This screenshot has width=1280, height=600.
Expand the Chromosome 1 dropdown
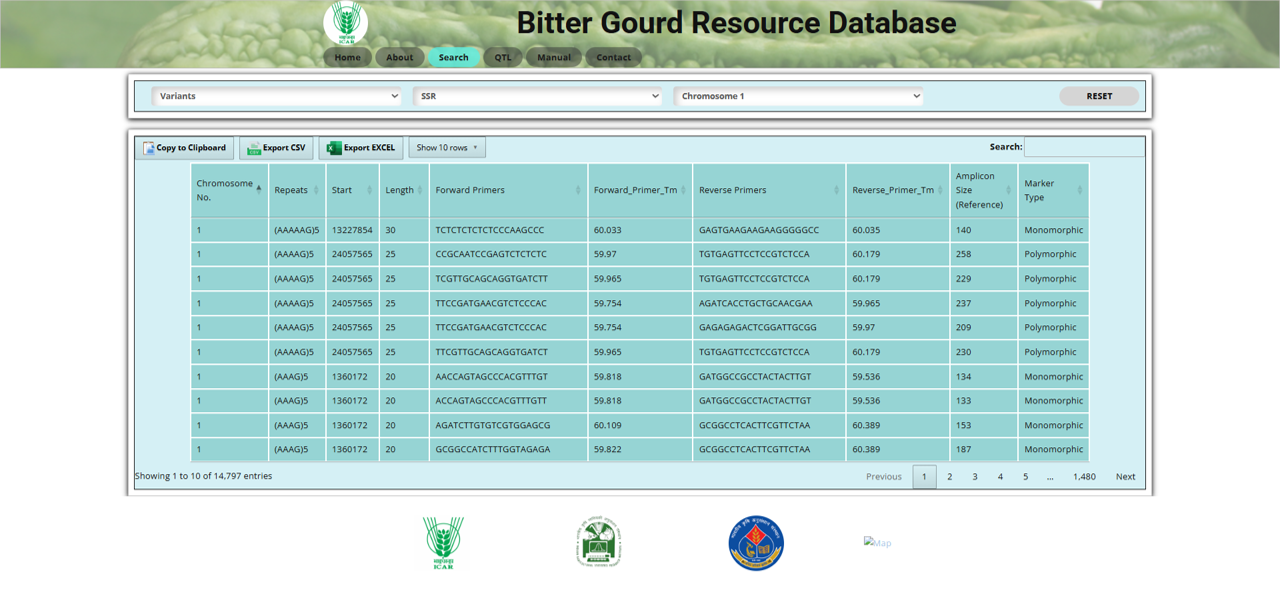click(798, 96)
